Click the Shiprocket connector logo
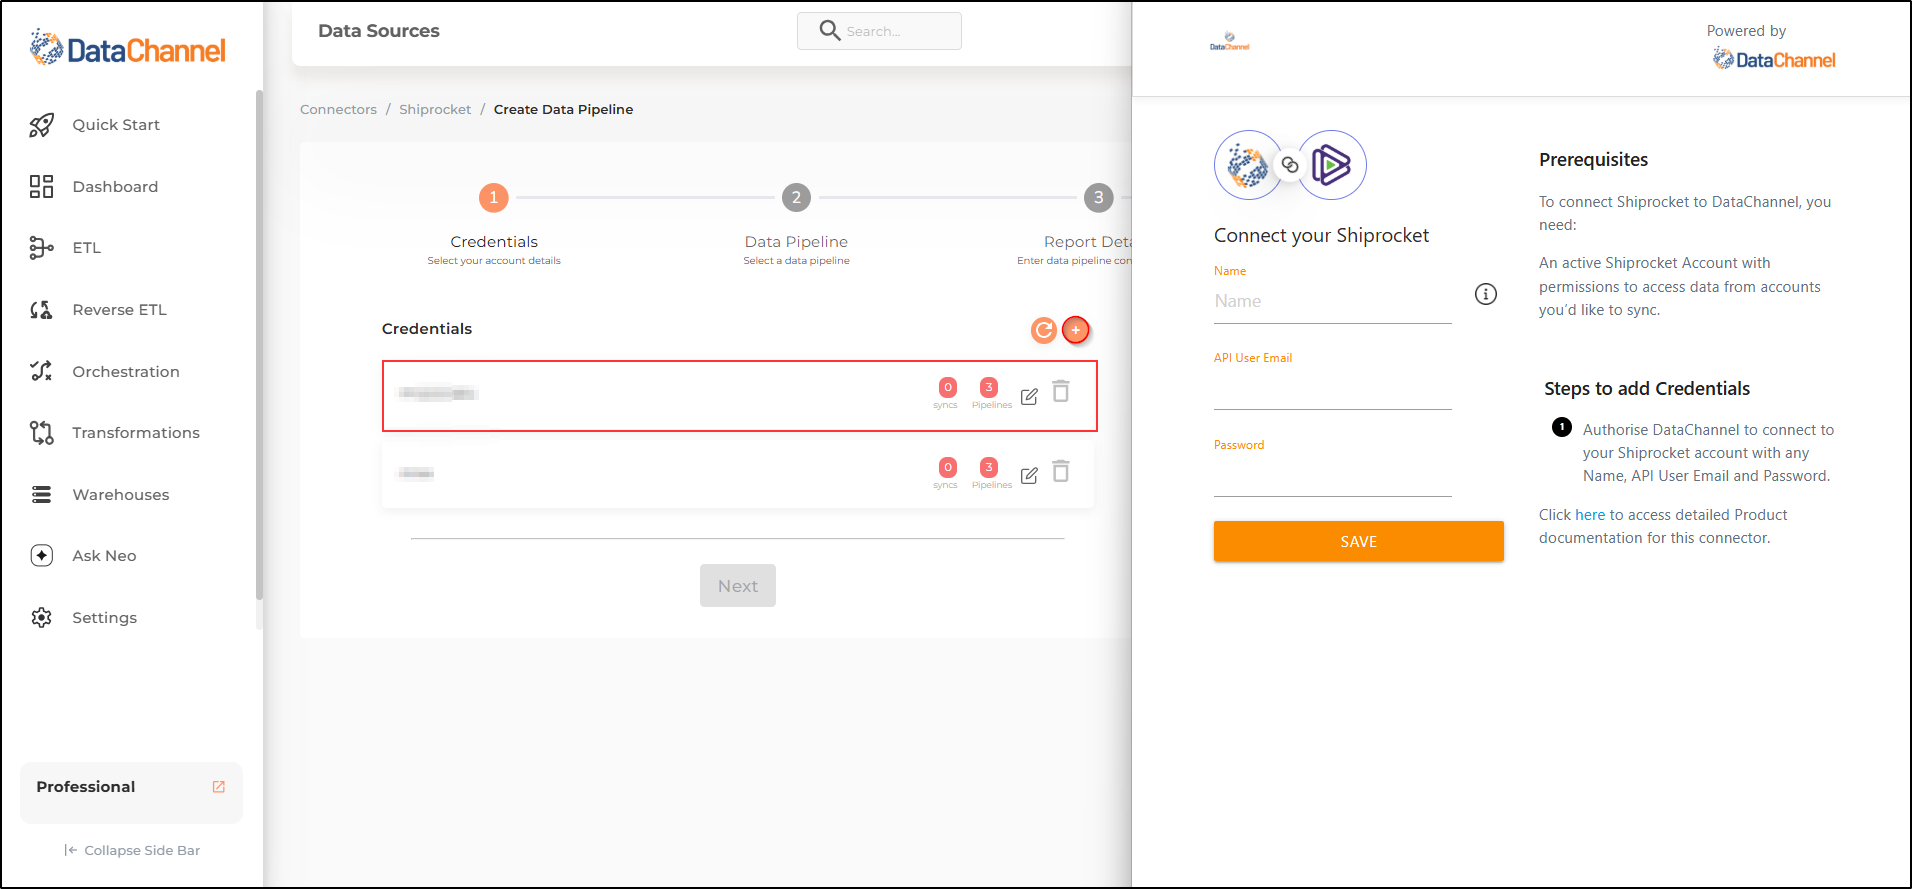The image size is (1912, 889). pyautogui.click(x=1332, y=165)
